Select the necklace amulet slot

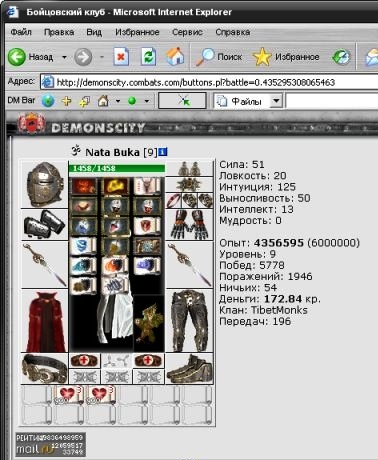pyautogui.click(x=189, y=184)
